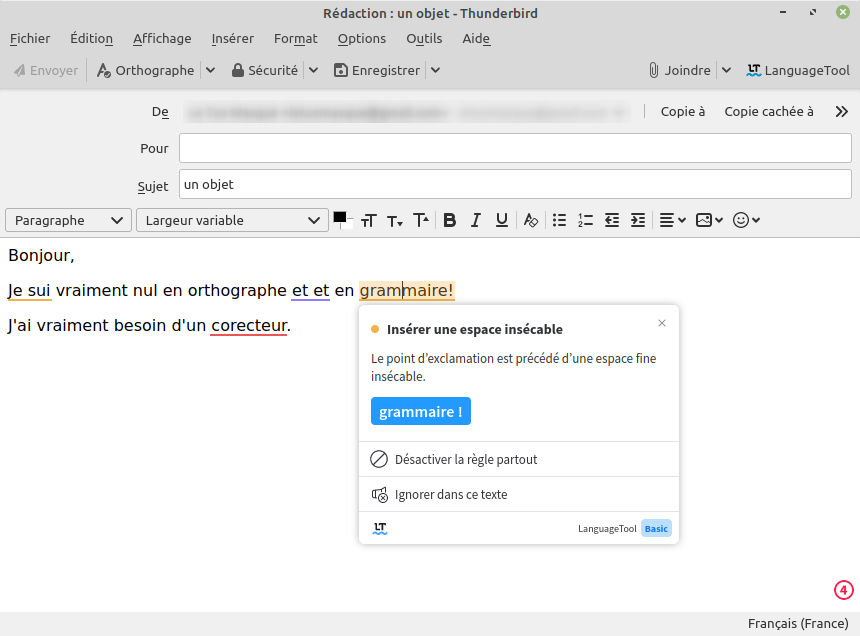The image size is (860, 636).
Task: Apply bulleted list
Action: pos(559,220)
